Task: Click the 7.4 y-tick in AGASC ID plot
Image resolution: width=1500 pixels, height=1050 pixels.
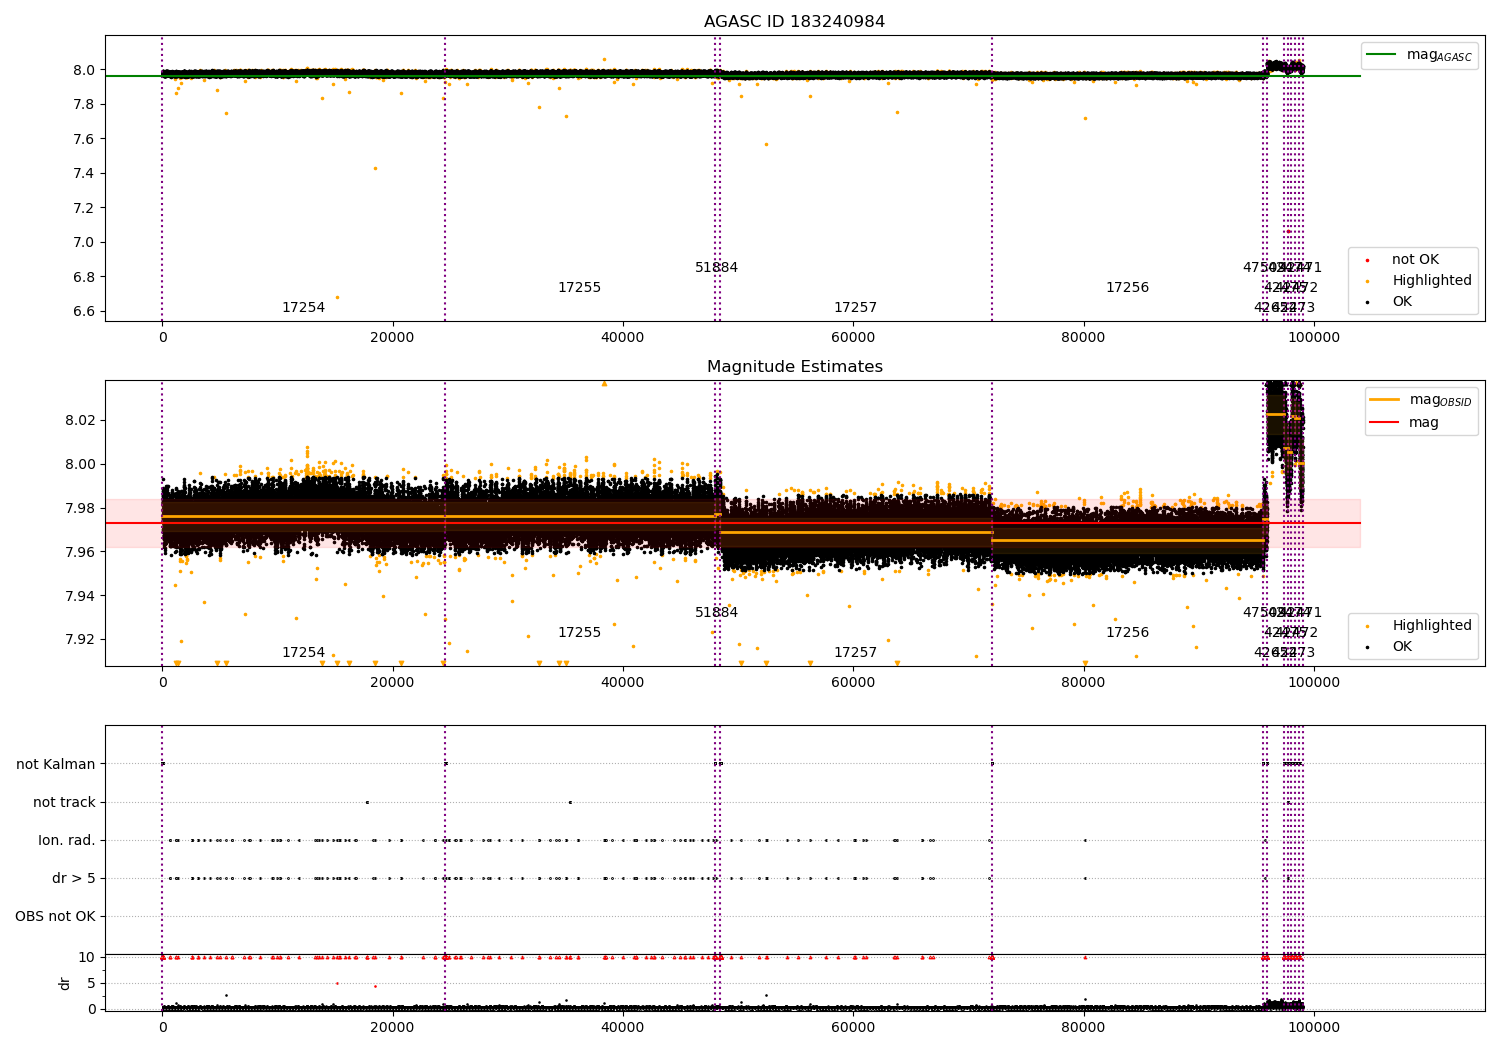Action: click(x=84, y=173)
